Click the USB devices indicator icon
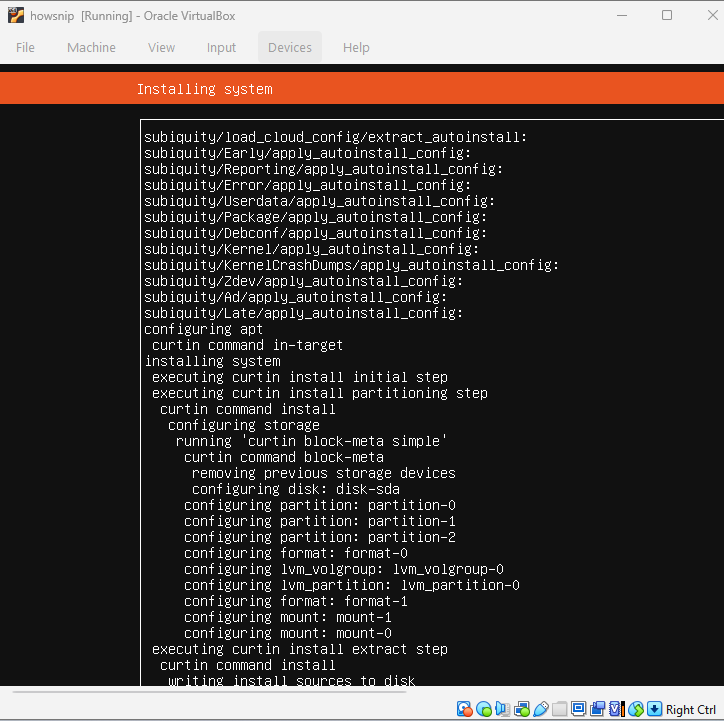 click(541, 709)
